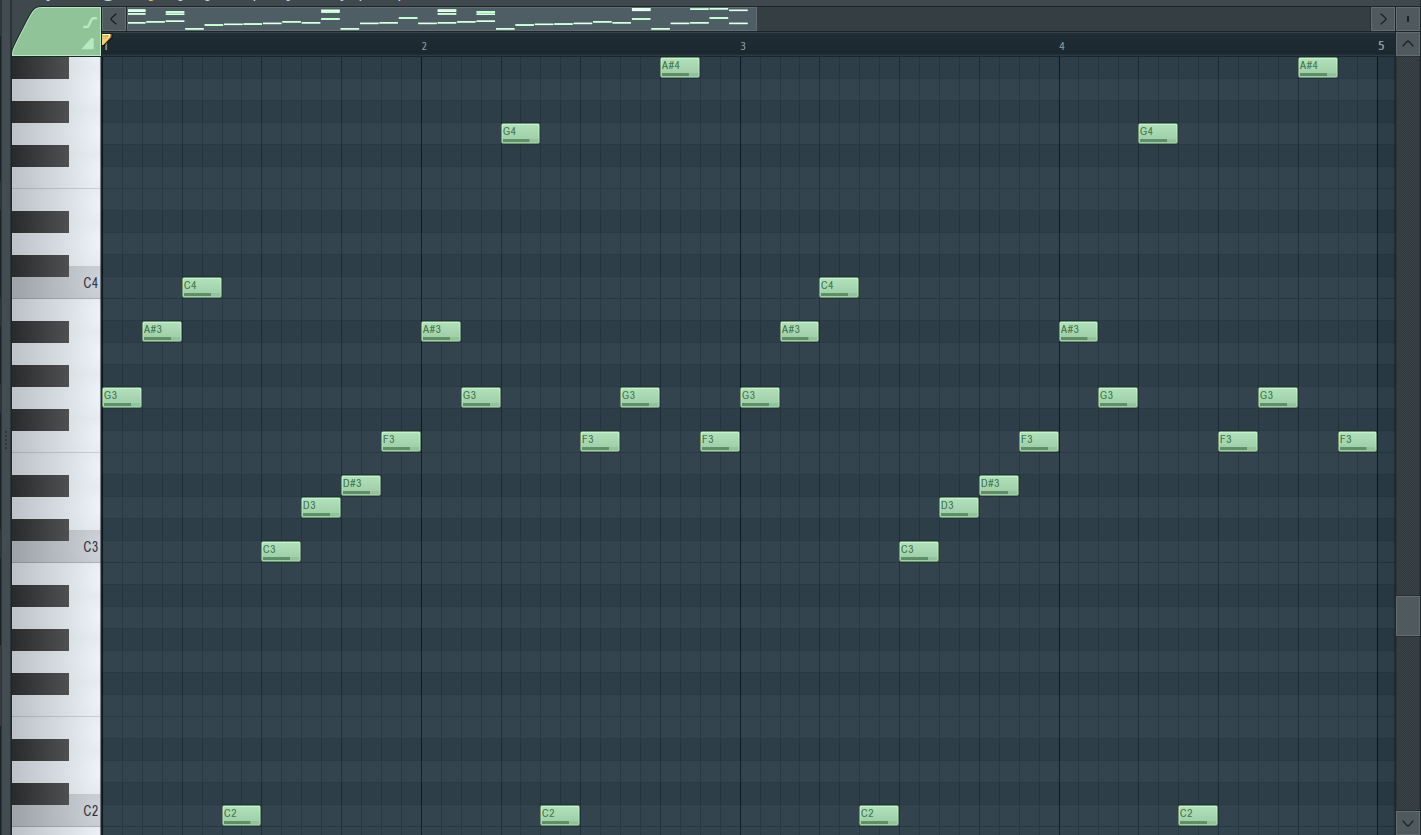Screen dimensions: 1421x835
Task: Select the C2 note in bar 1
Action: click(x=241, y=815)
